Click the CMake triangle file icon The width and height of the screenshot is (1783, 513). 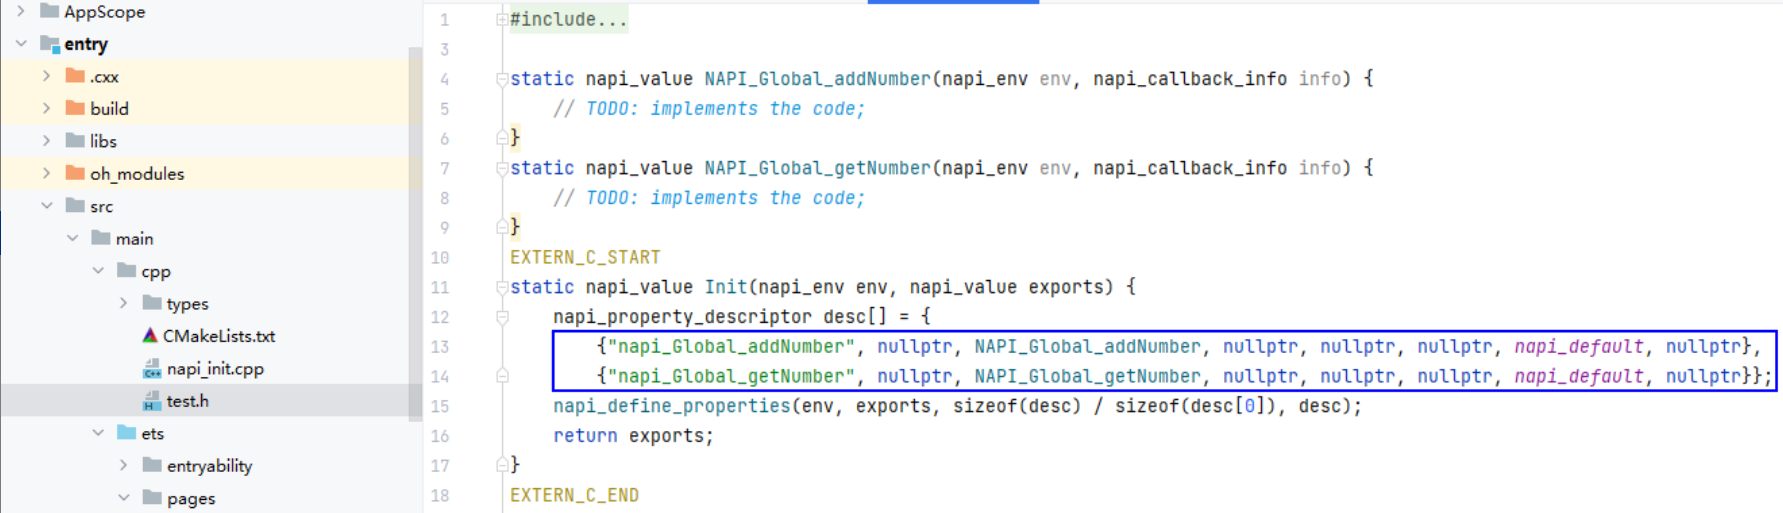pyautogui.click(x=150, y=336)
